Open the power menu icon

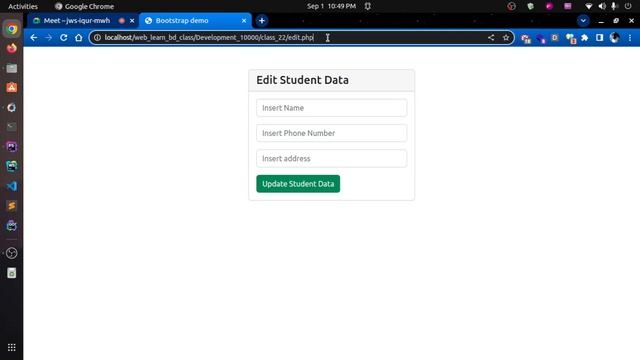click(x=628, y=6)
